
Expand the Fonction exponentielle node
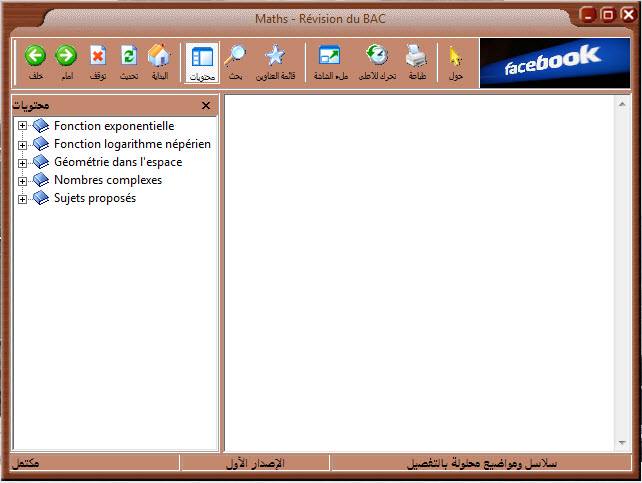(x=22, y=126)
